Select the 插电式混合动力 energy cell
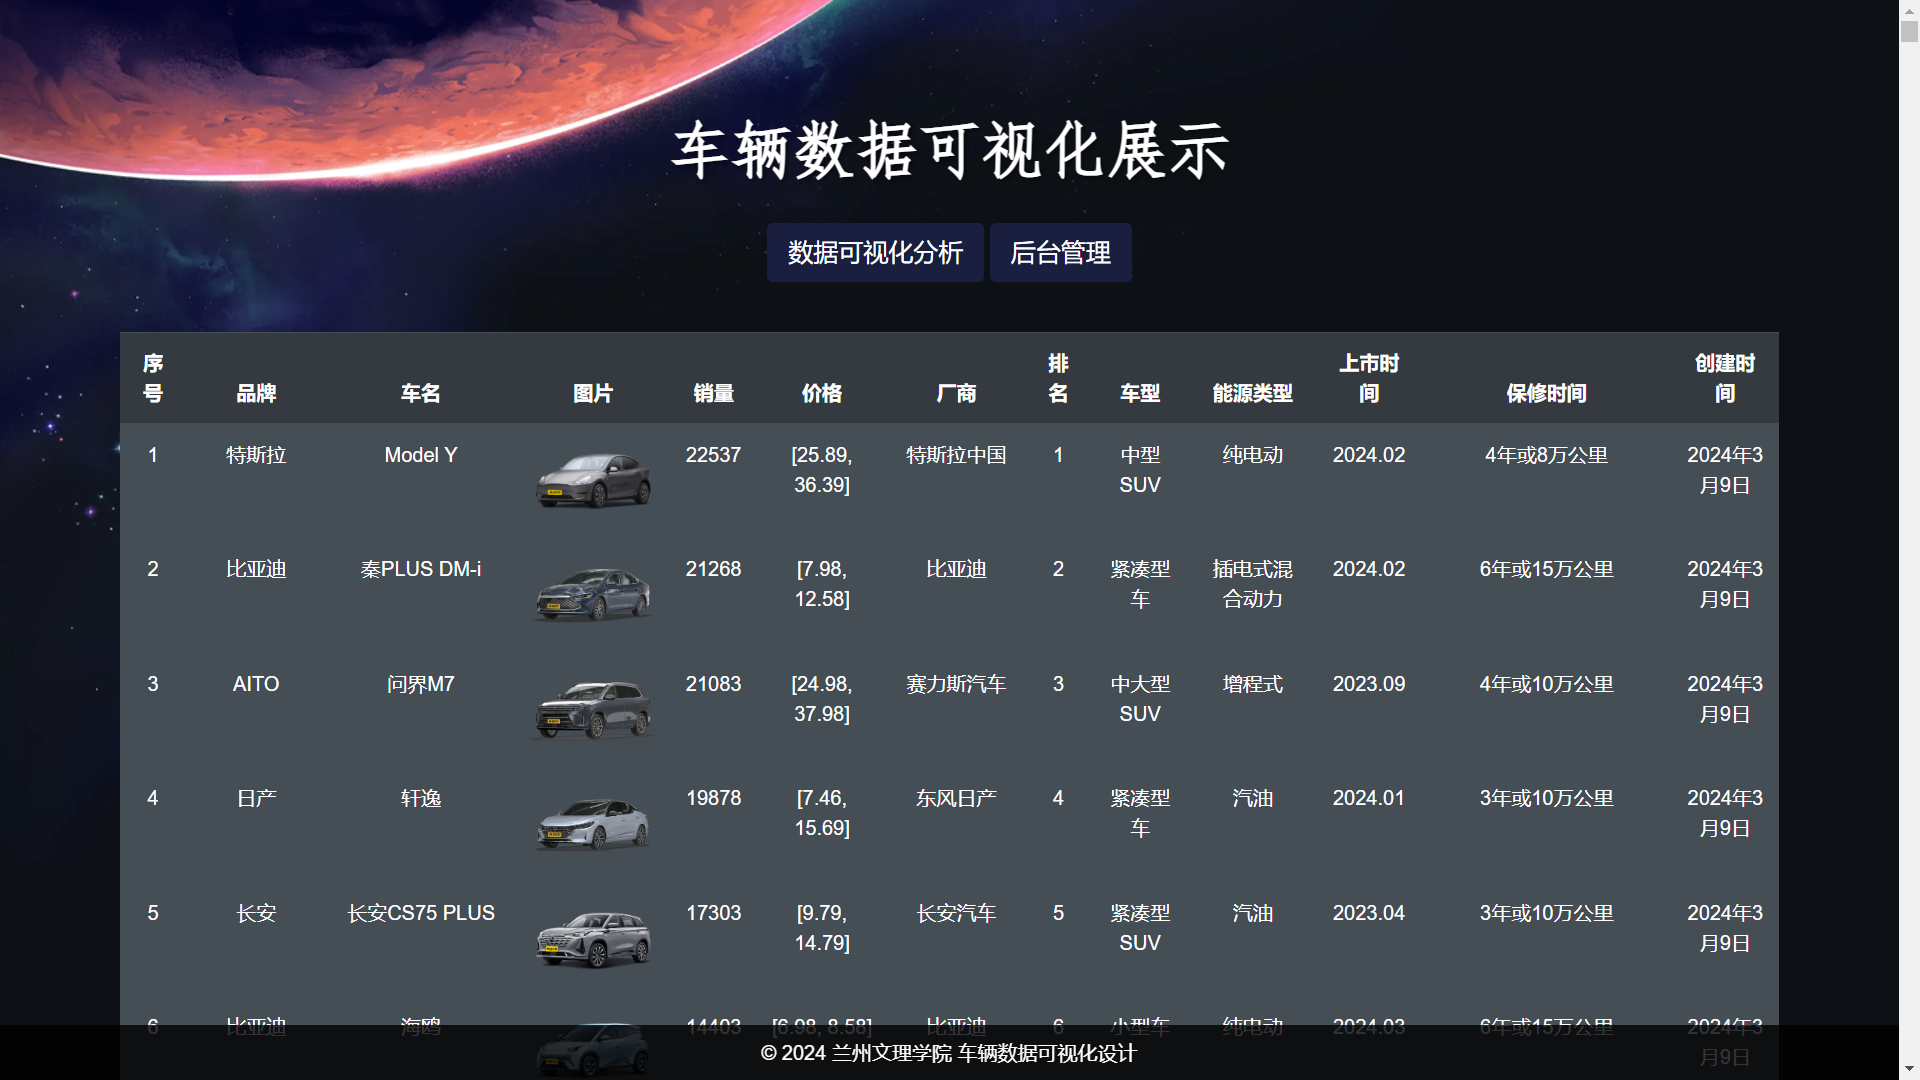Viewport: 1920px width, 1080px height. click(1252, 584)
